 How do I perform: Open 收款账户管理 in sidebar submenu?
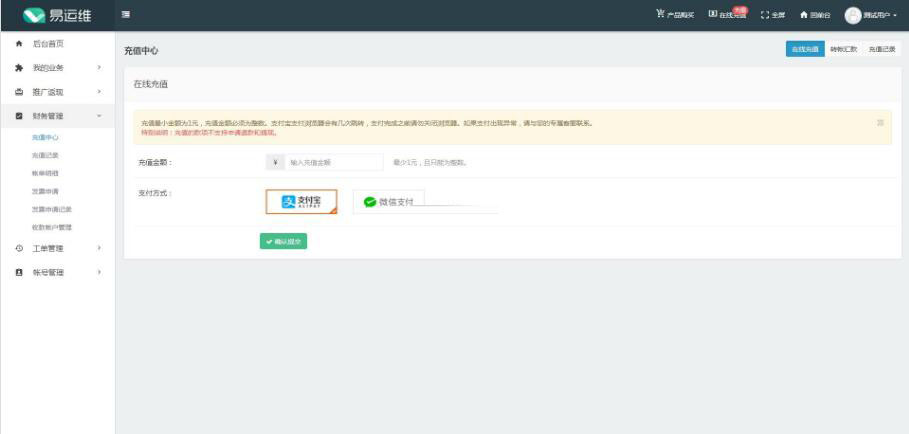click(52, 227)
